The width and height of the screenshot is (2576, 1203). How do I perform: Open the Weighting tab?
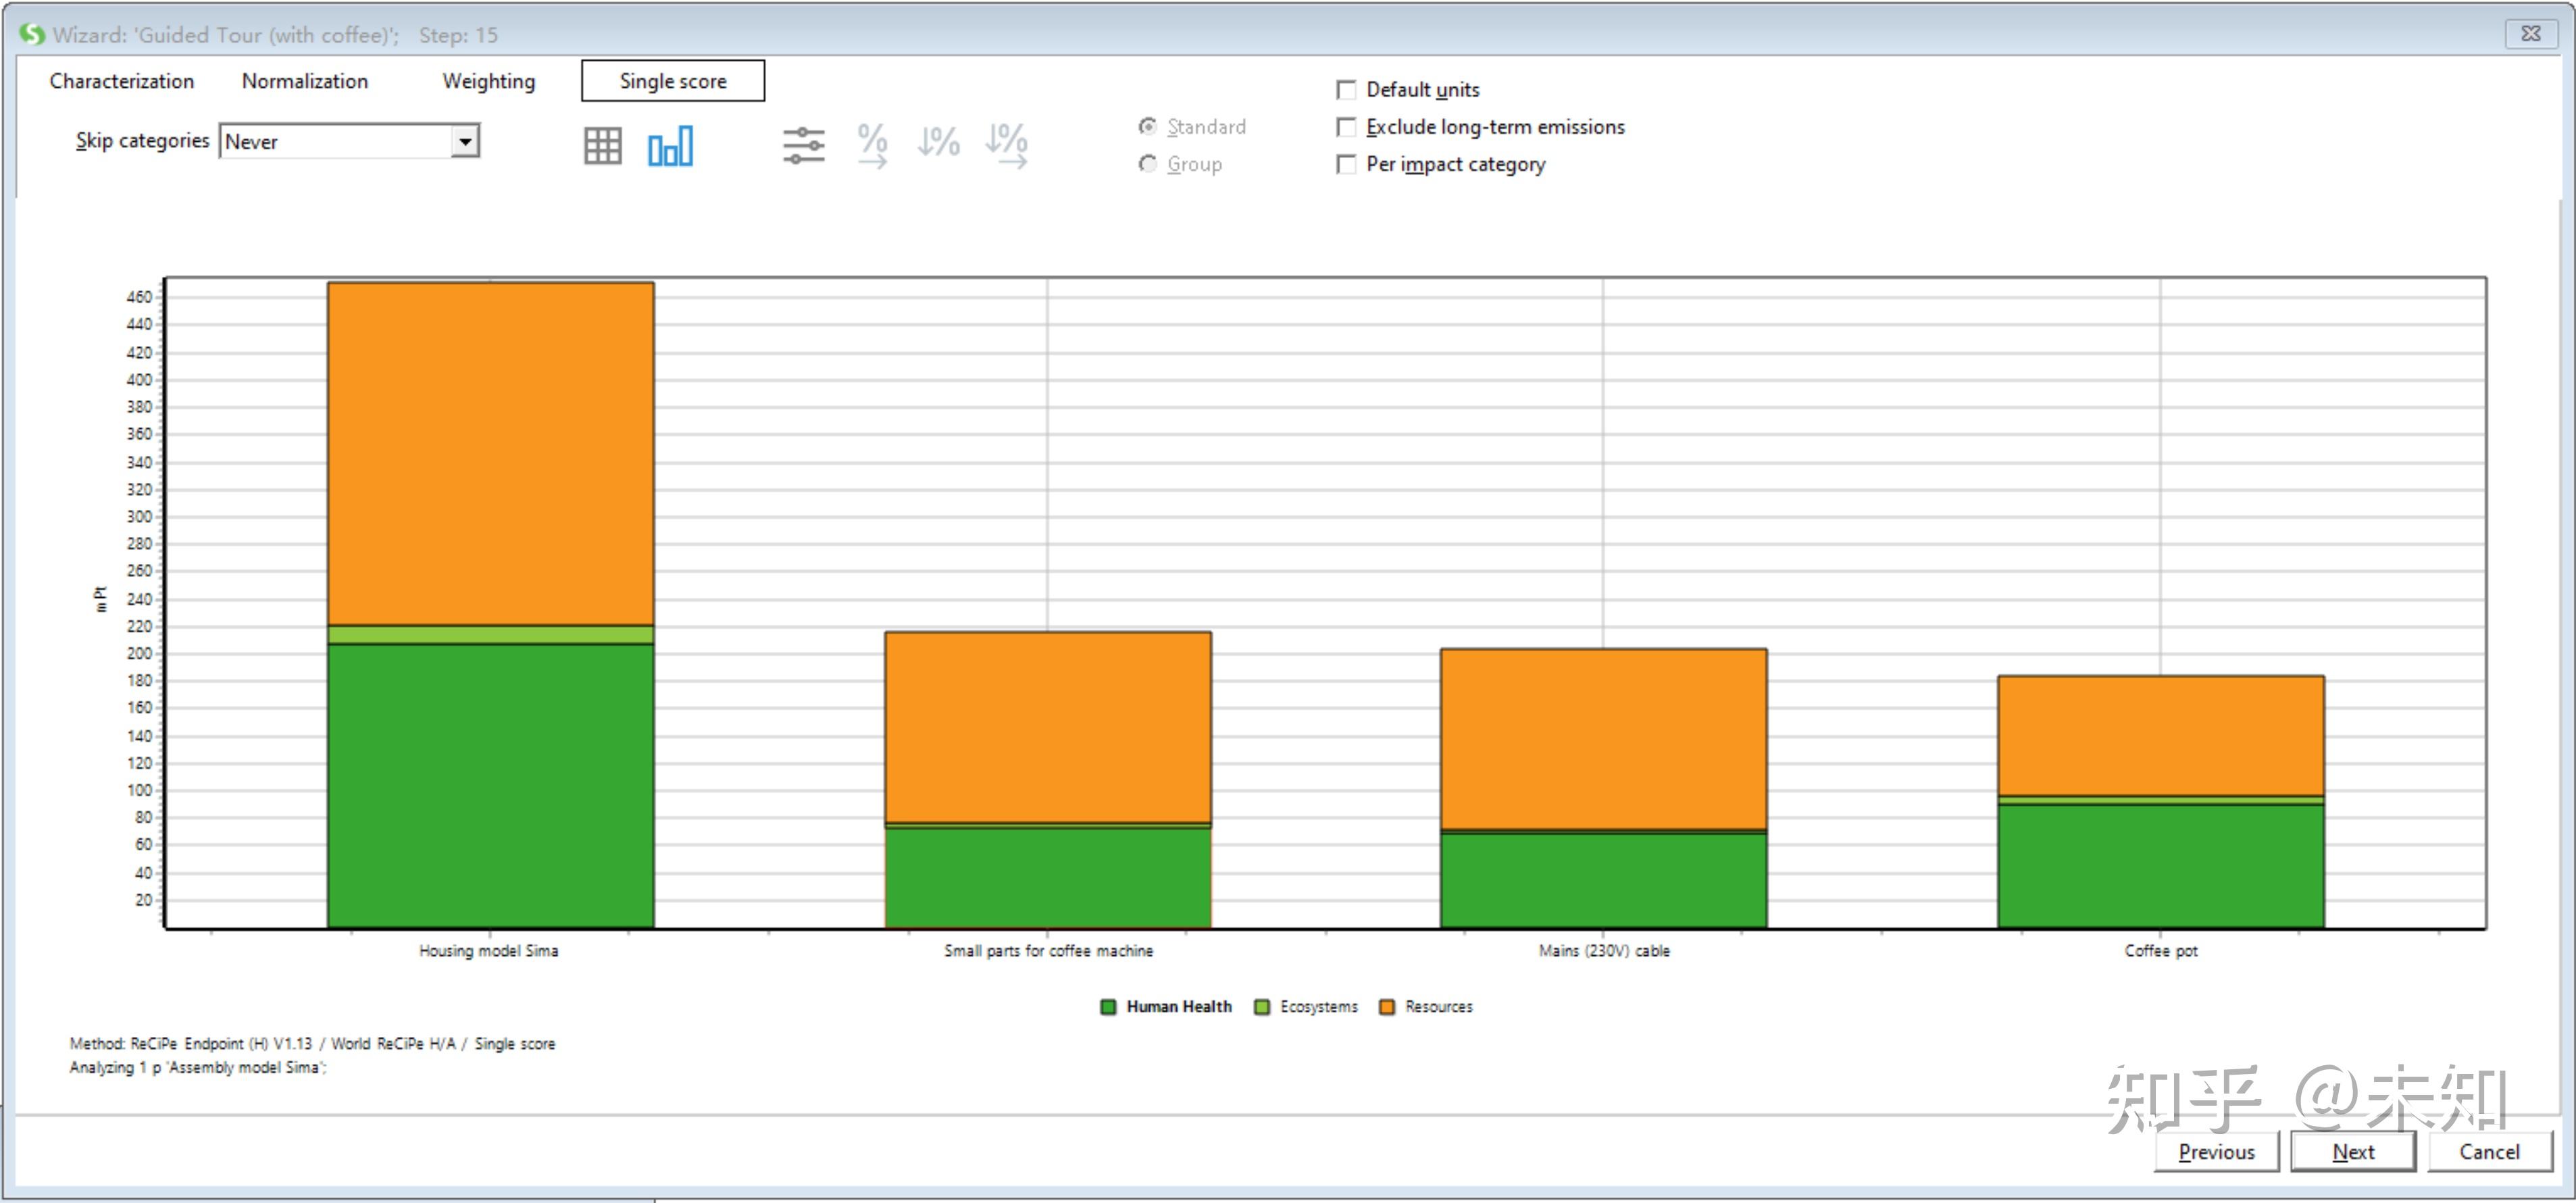click(488, 81)
